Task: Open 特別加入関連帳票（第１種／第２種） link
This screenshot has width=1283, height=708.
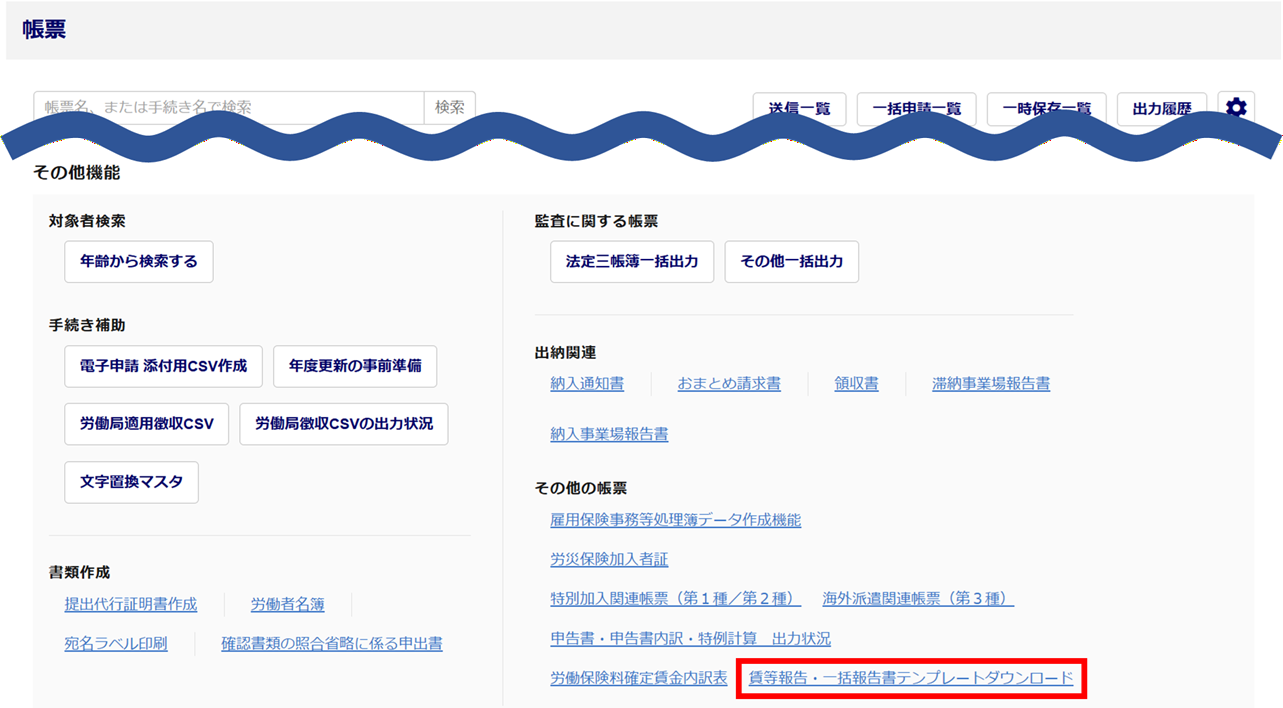Action: pos(676,598)
